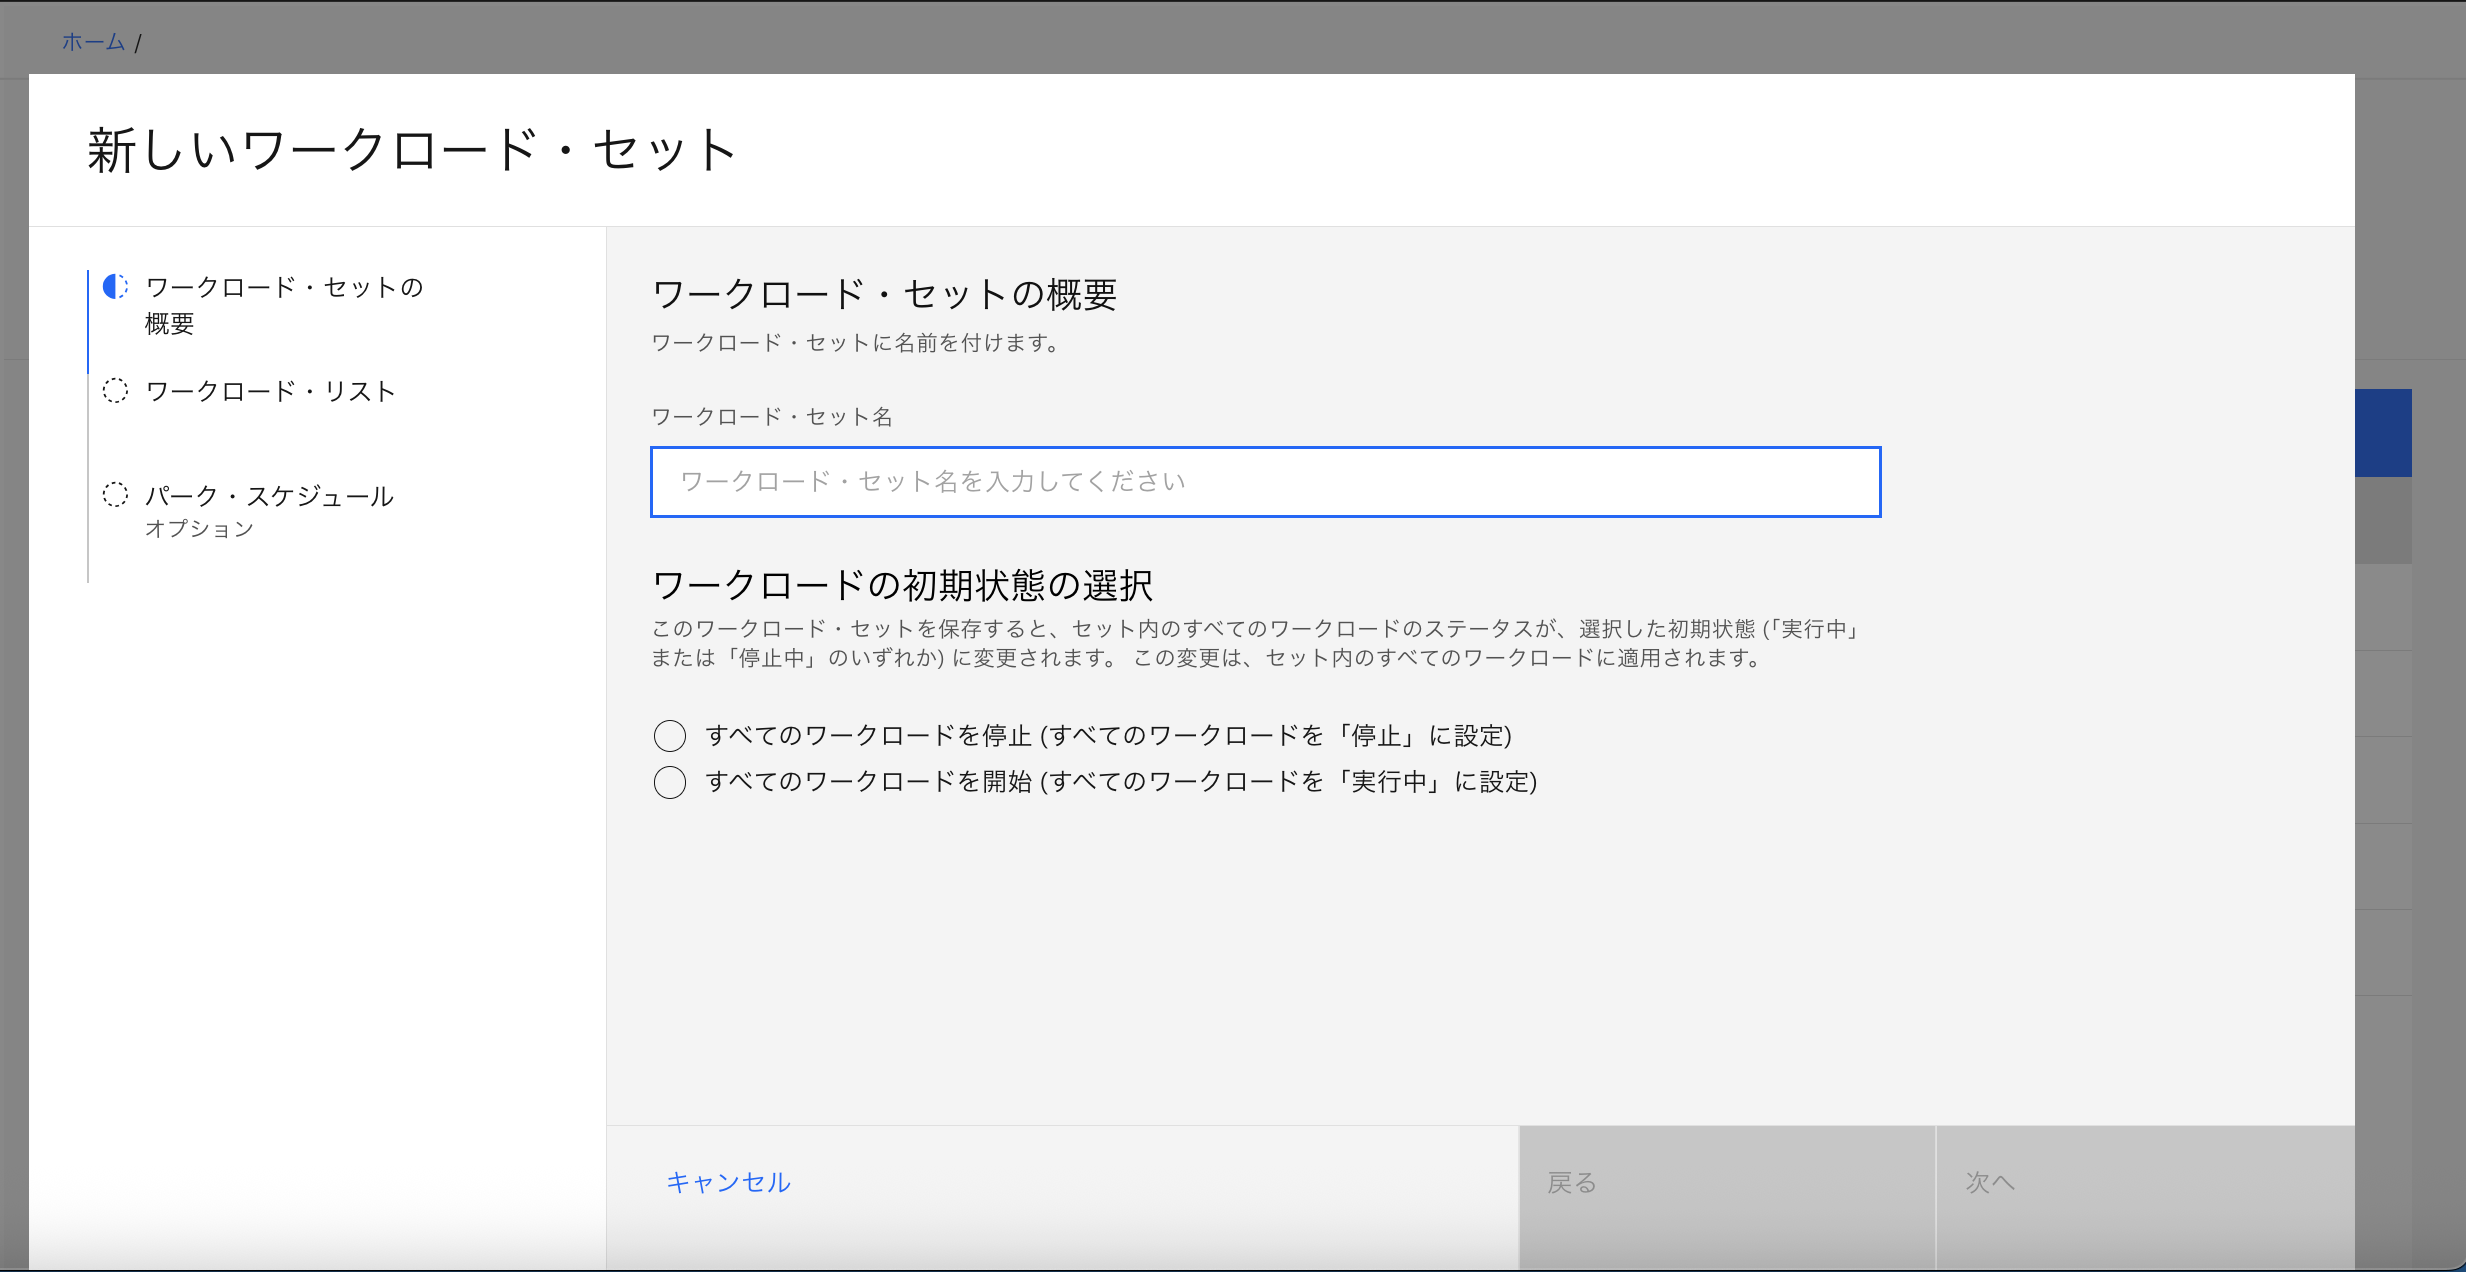This screenshot has height=1272, width=2466.
Task: Select the ワークロード・セットの概要 step label
Action: (284, 304)
